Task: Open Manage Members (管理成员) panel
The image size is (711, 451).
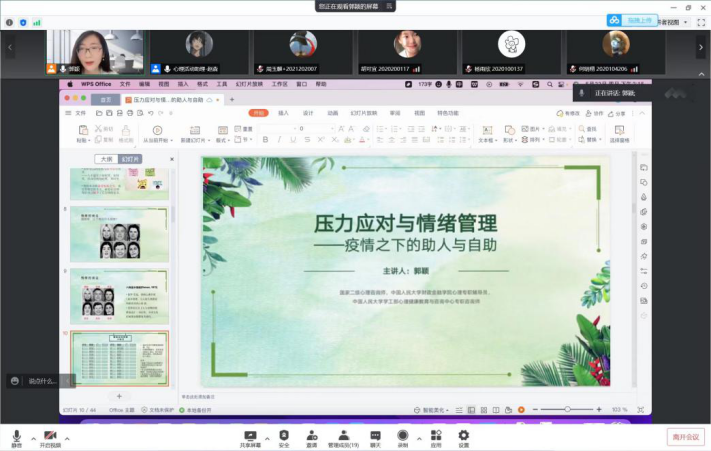Action: (344, 436)
